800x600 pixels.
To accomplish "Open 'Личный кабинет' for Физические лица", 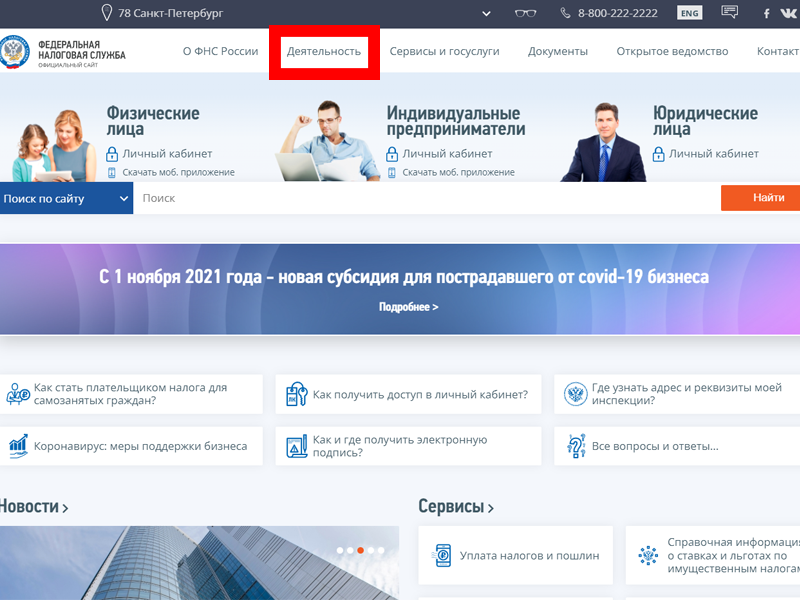I will pyautogui.click(x=167, y=154).
